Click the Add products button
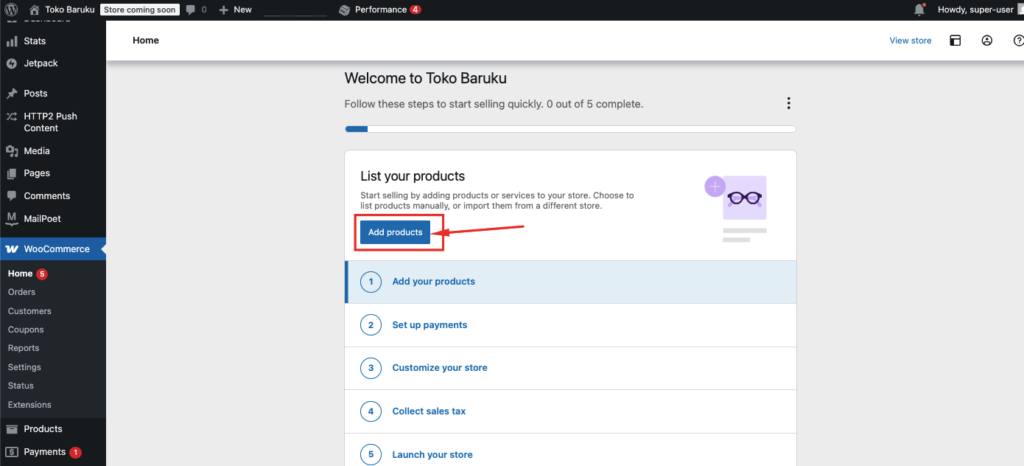Image resolution: width=1024 pixels, height=466 pixels. point(395,232)
